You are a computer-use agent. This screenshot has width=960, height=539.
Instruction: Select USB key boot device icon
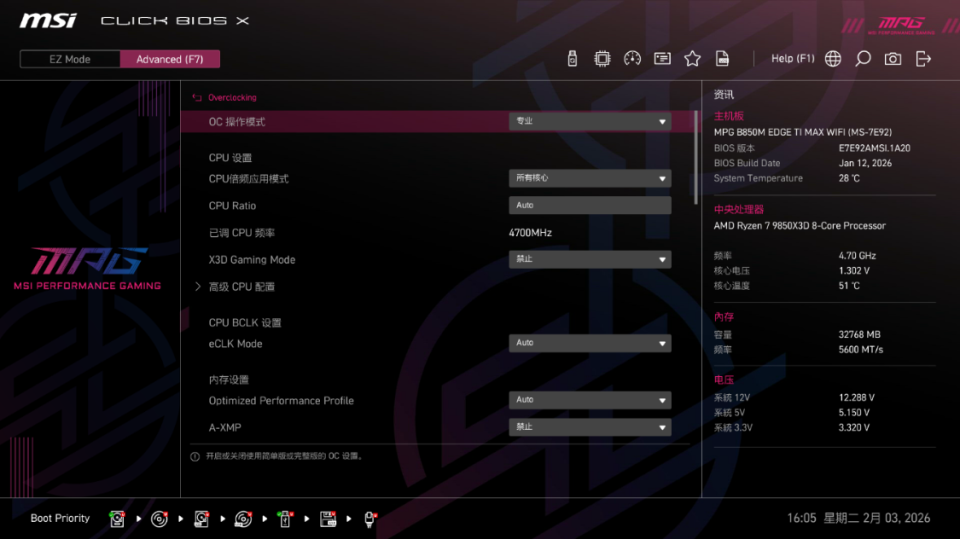(285, 519)
